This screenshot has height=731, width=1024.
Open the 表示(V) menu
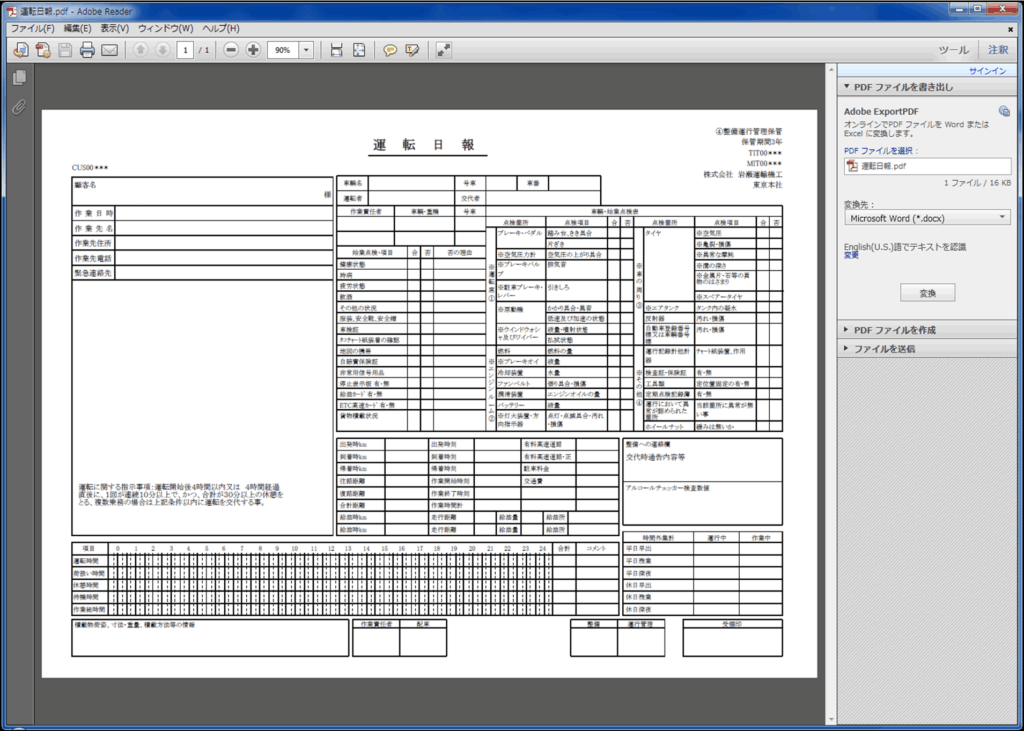coord(115,28)
